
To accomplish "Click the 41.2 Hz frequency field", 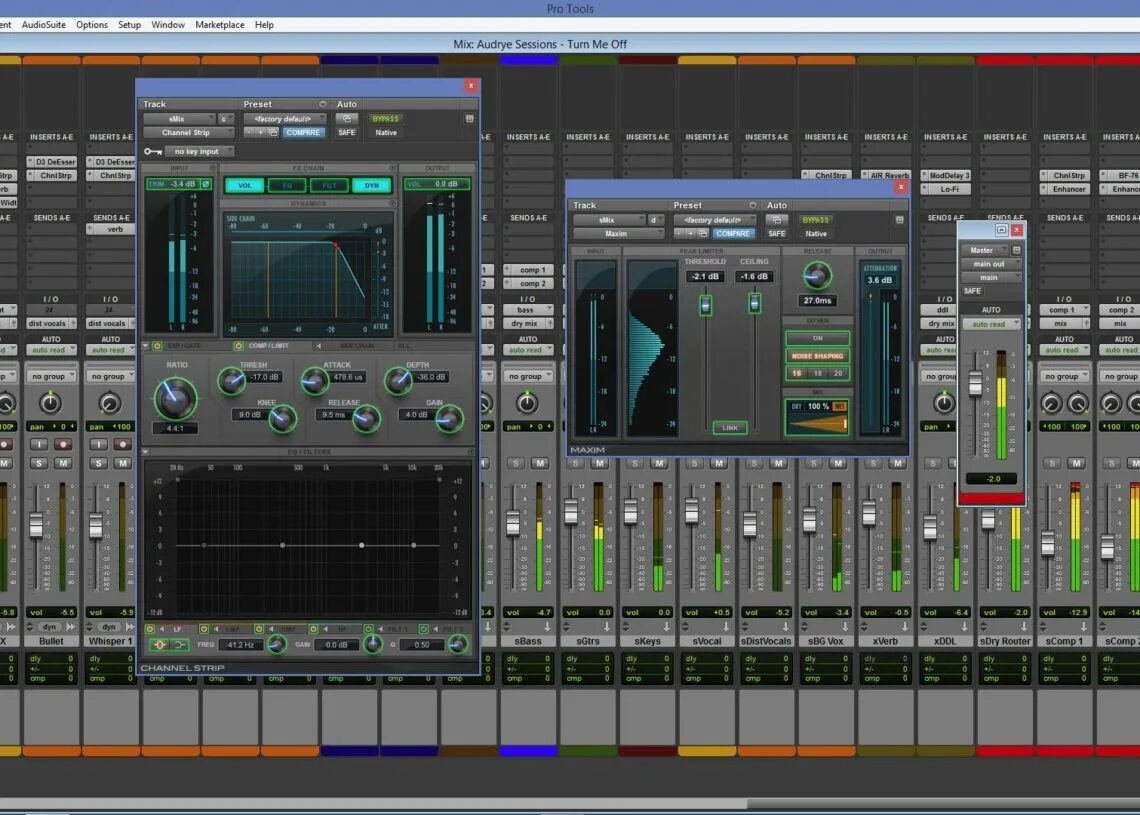I will click(241, 644).
